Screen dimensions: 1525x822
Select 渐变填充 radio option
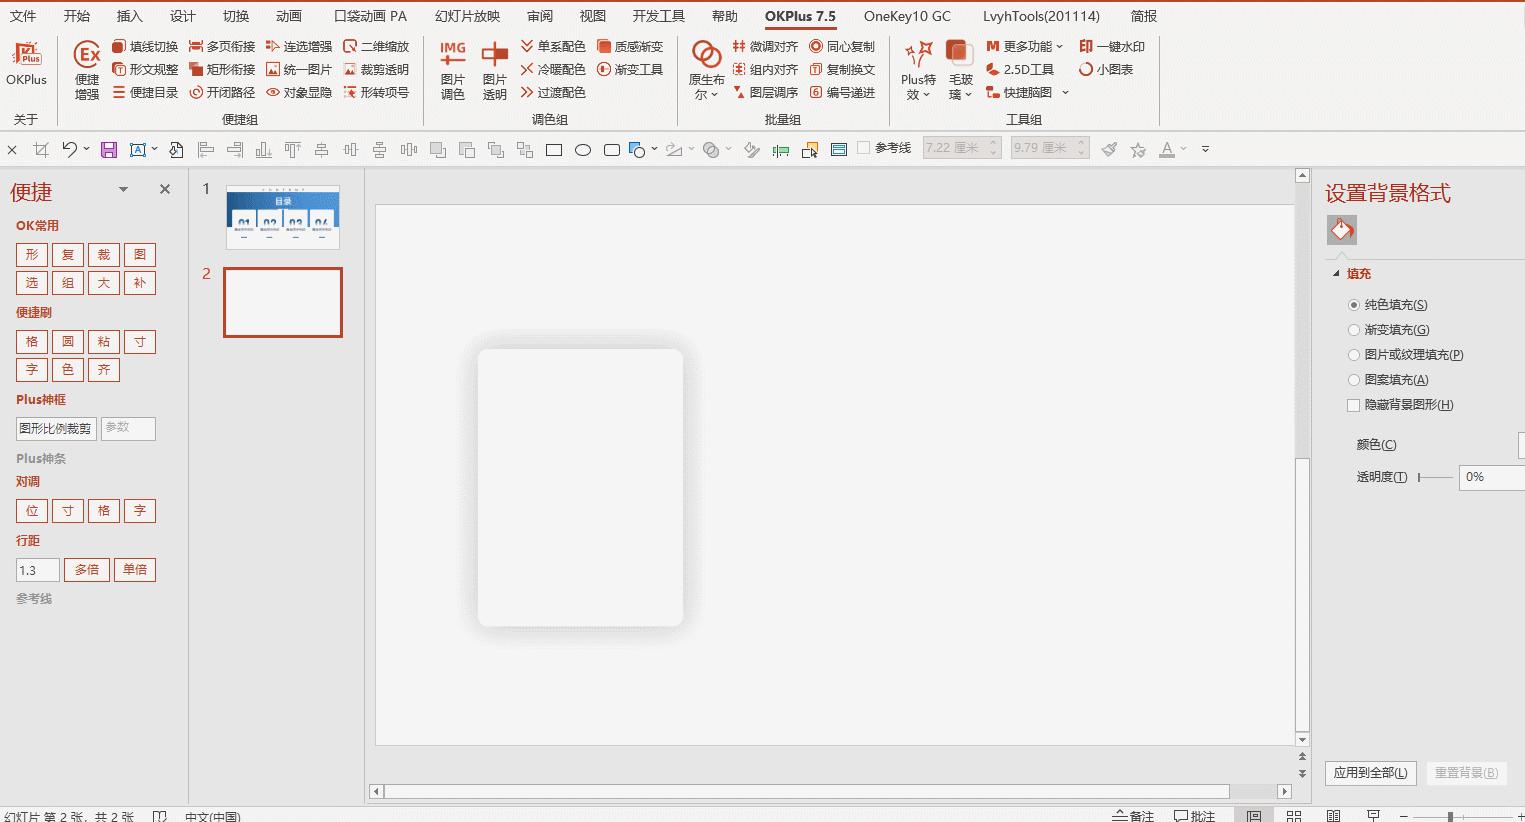pos(1354,330)
